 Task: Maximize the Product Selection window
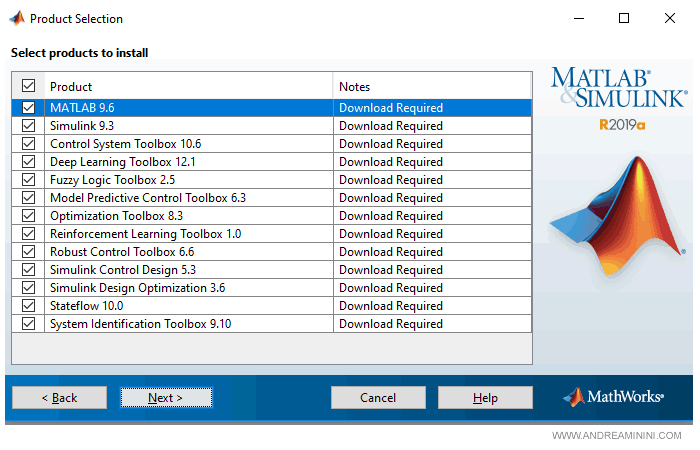(x=624, y=18)
